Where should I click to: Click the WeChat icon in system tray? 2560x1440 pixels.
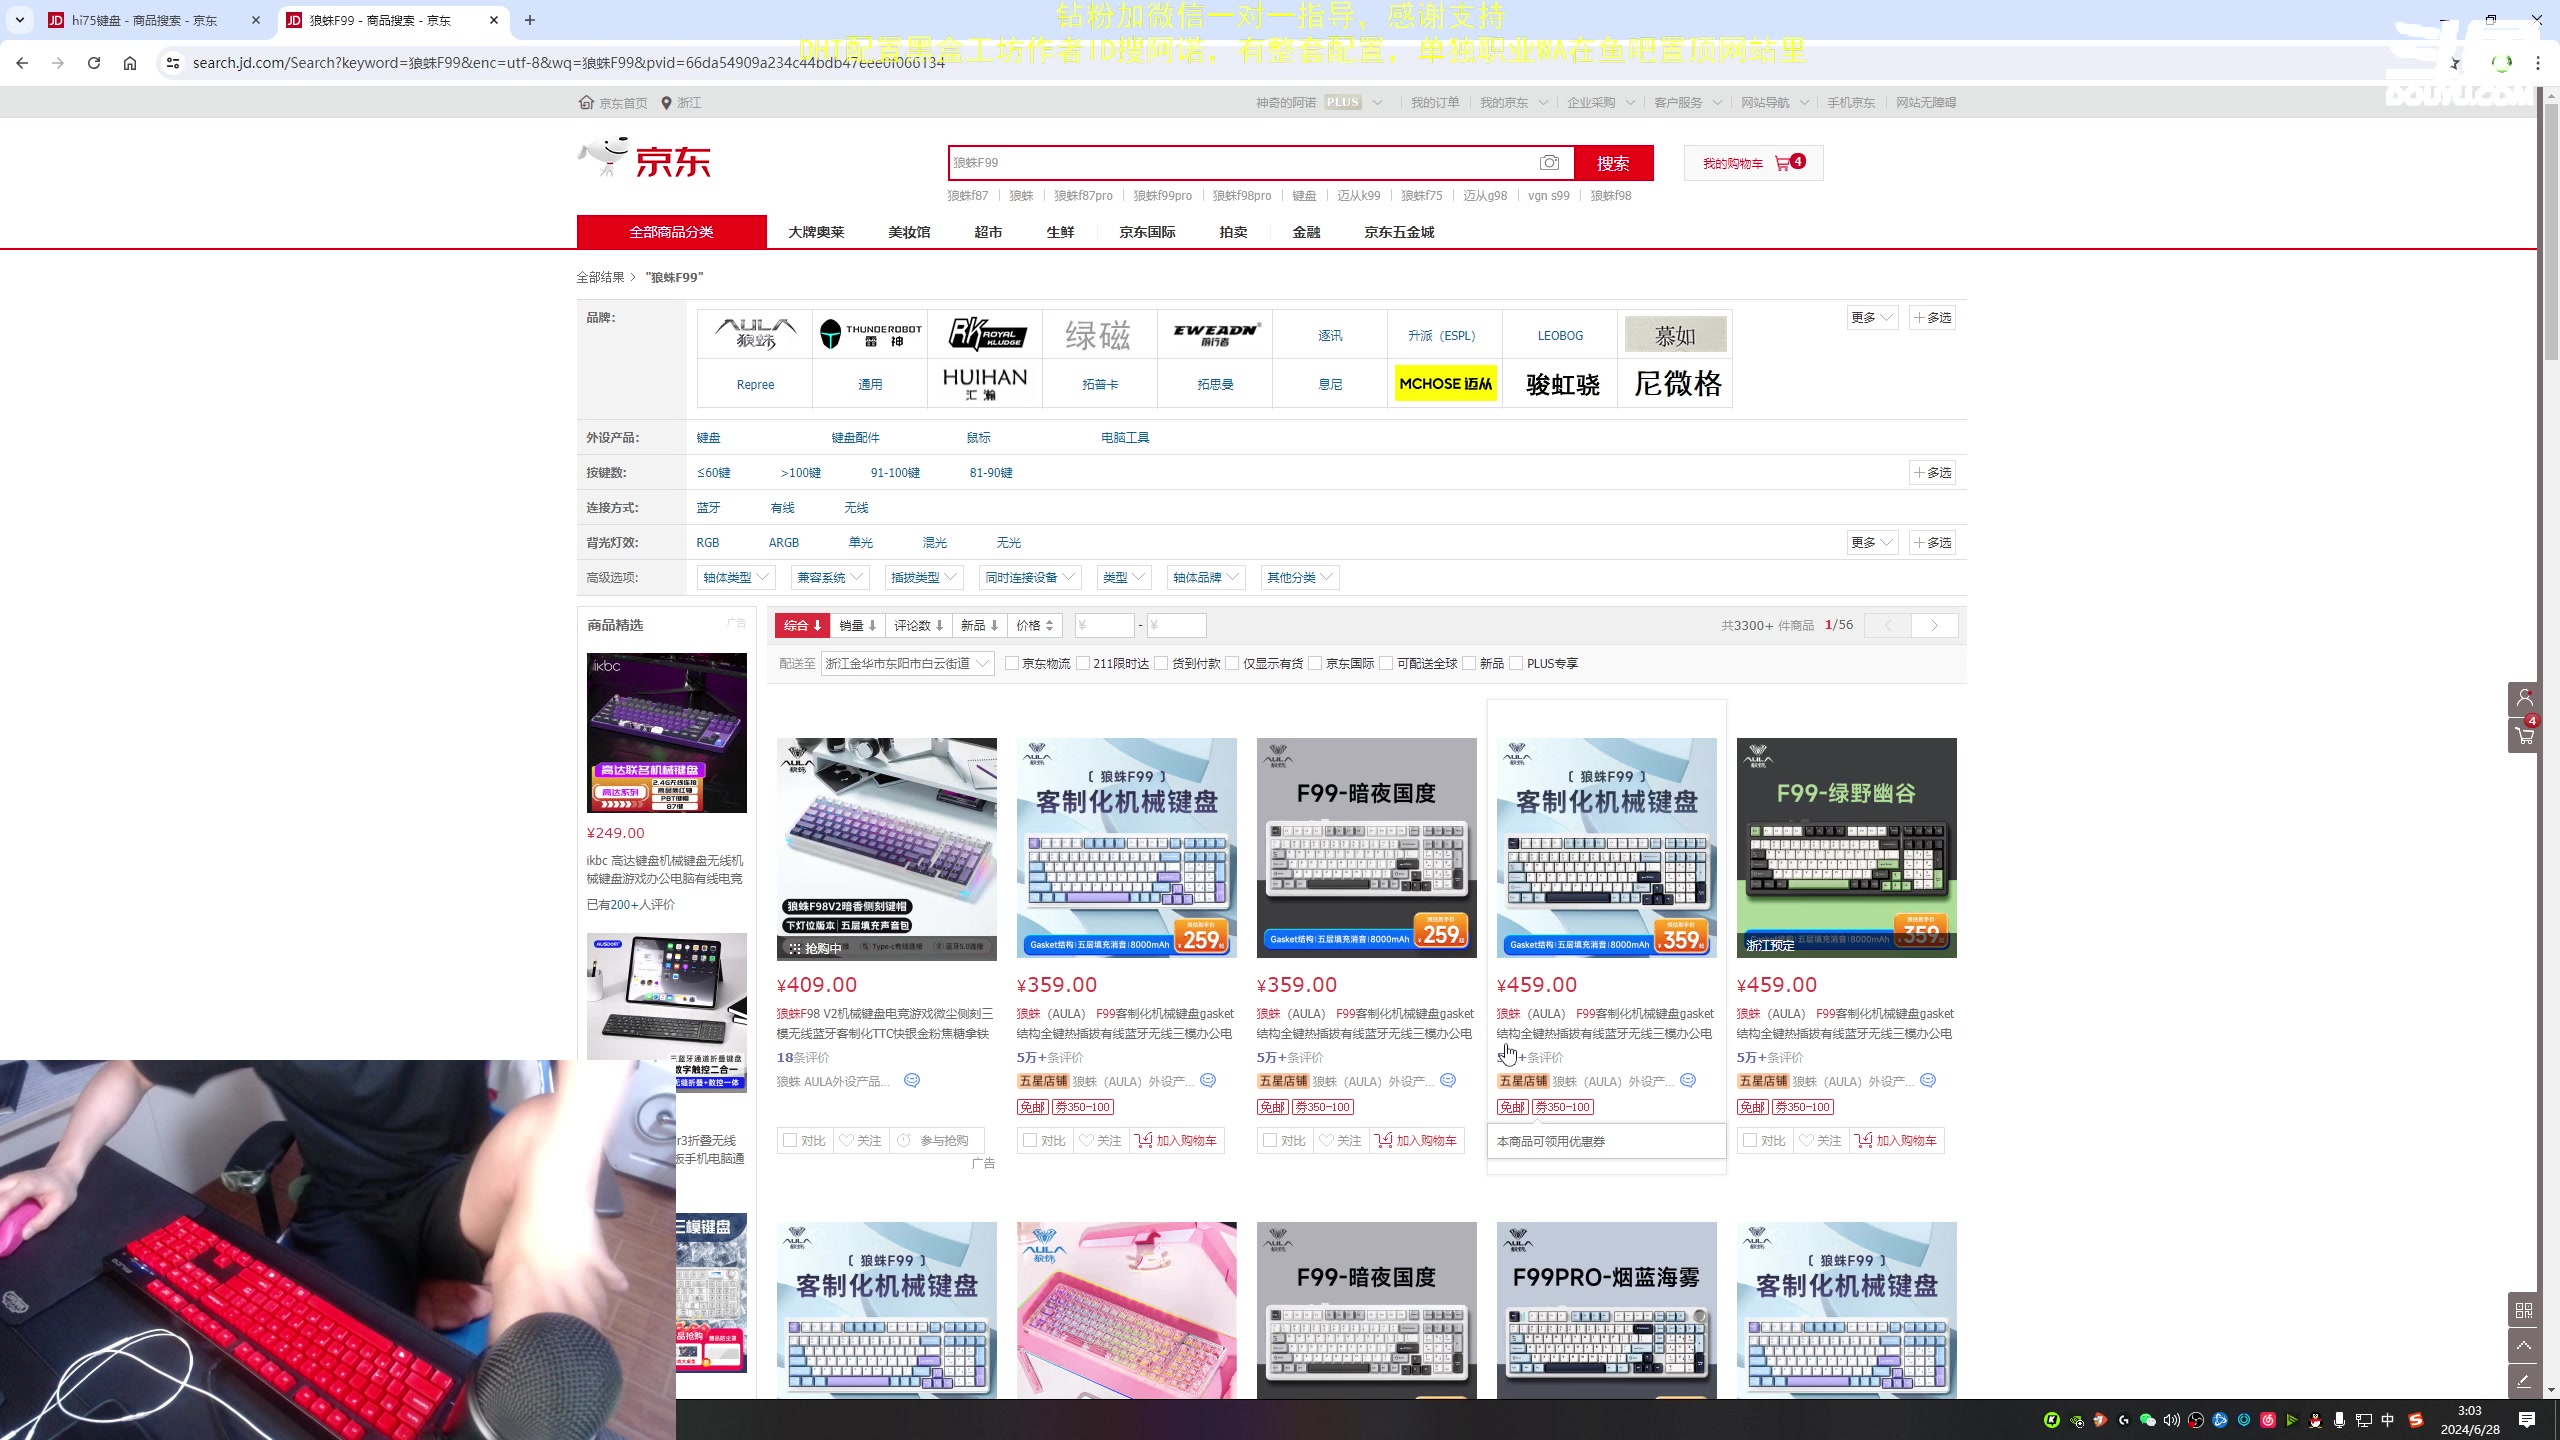(2147, 1420)
